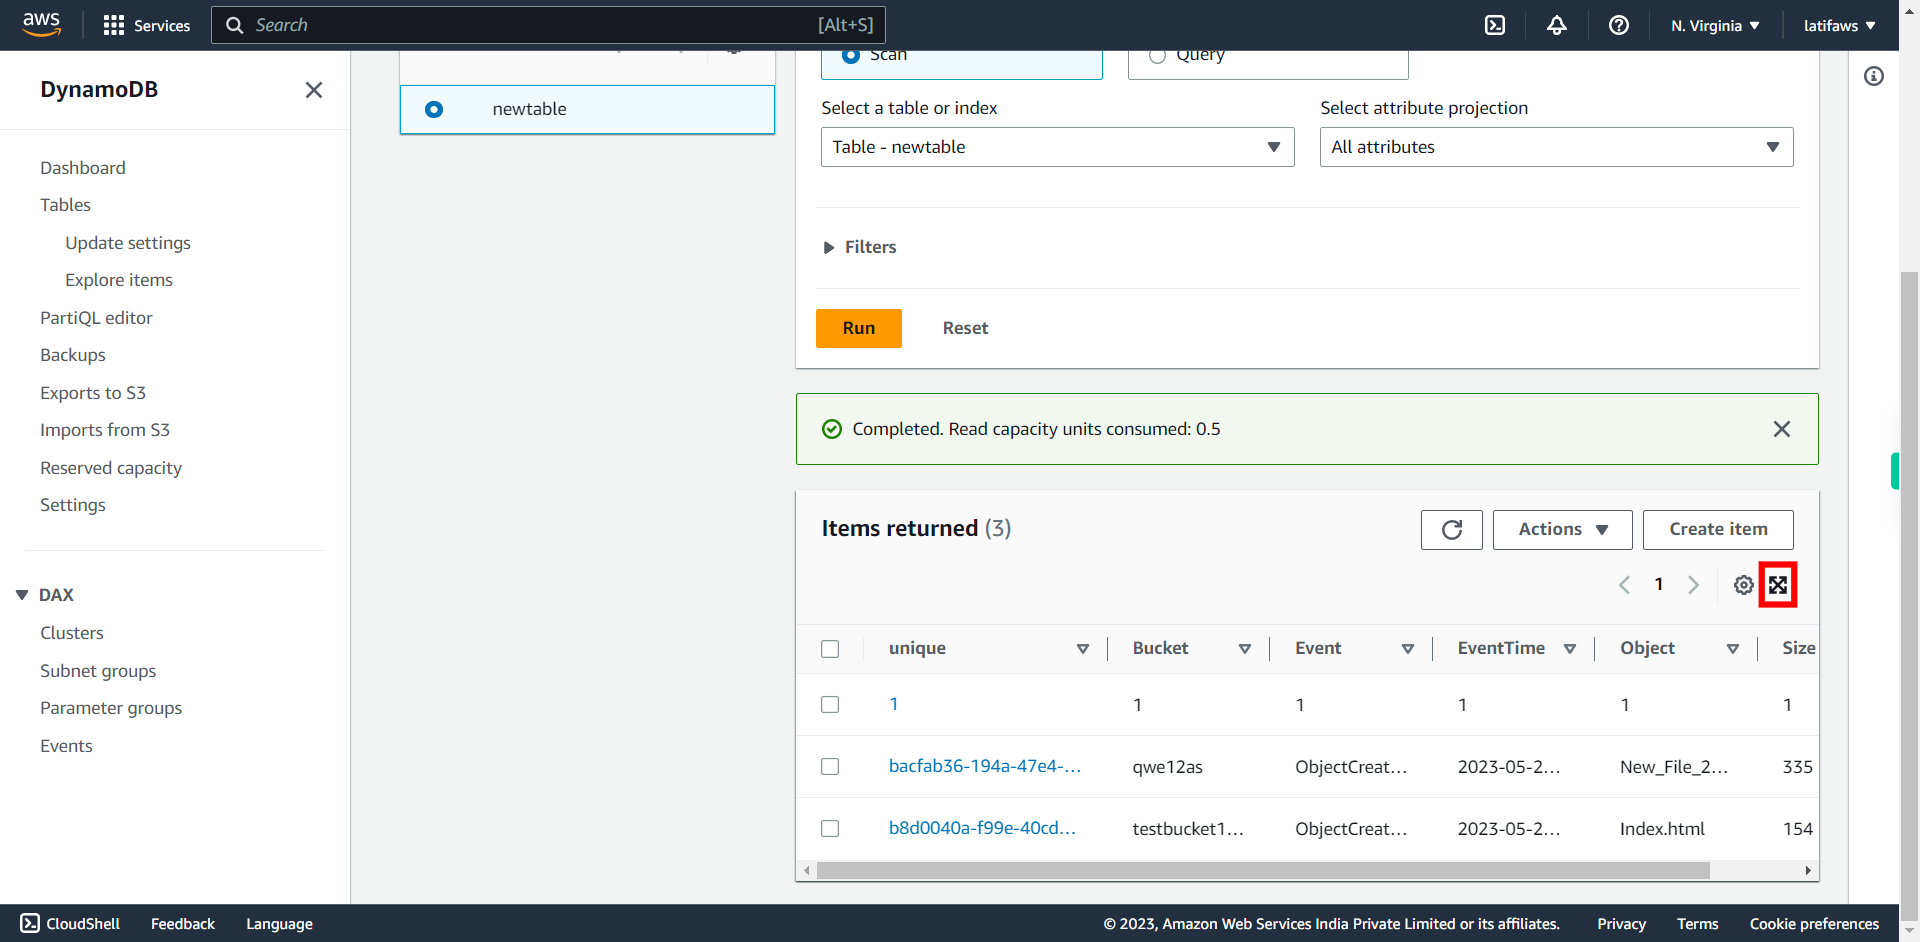The height and width of the screenshot is (942, 1920).
Task: Sort by the EventTime column arrow
Action: pos(1570,649)
